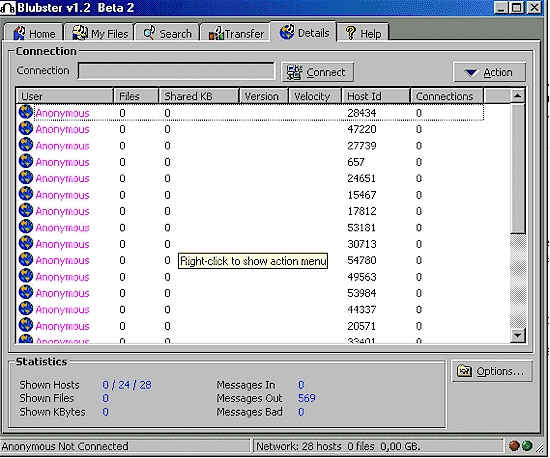Click Messages Out value 569
Viewport: 550px width, 458px height.
(307, 398)
